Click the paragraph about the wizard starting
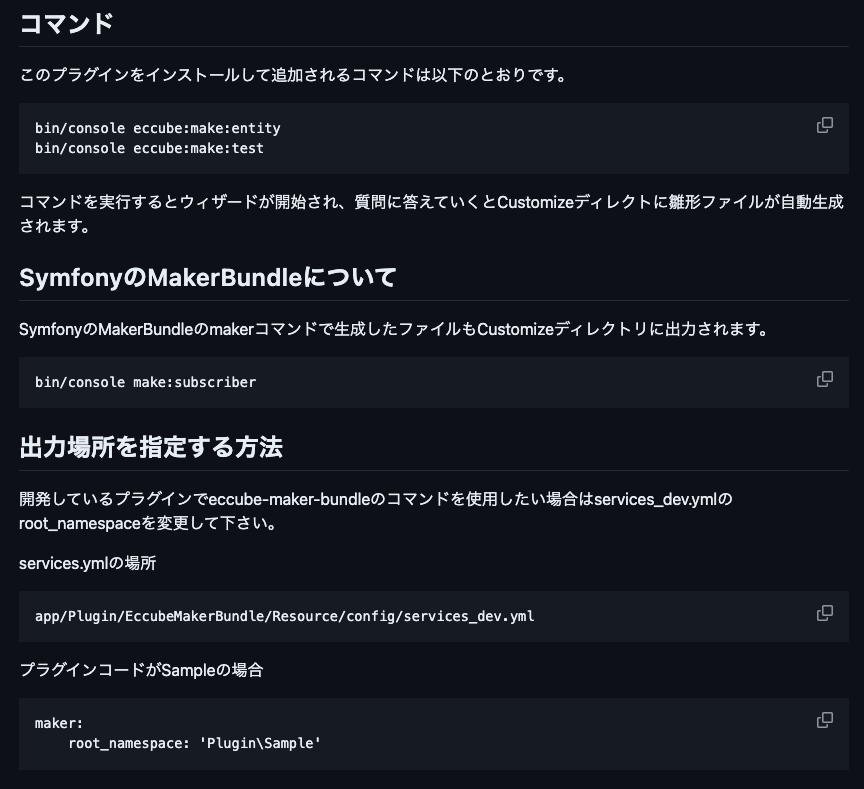 [431, 214]
